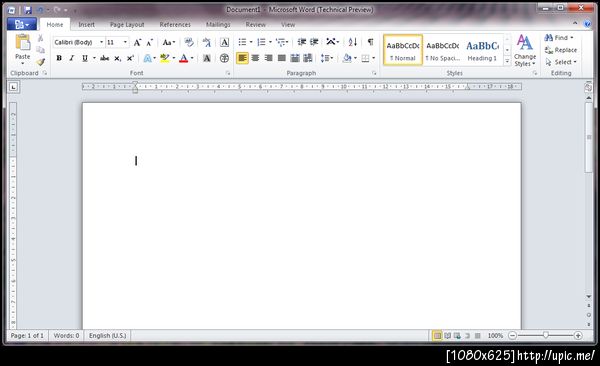Image resolution: width=600 pixels, height=366 pixels.
Task: Open the Borders dropdown arrow
Action: [373, 58]
